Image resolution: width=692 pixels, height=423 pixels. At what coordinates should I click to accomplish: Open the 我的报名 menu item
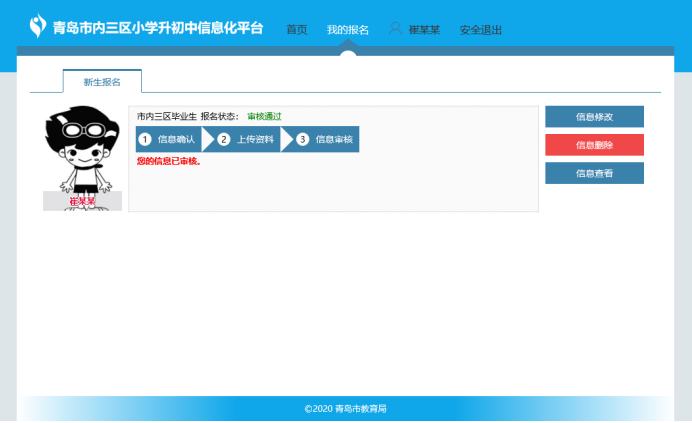[347, 30]
